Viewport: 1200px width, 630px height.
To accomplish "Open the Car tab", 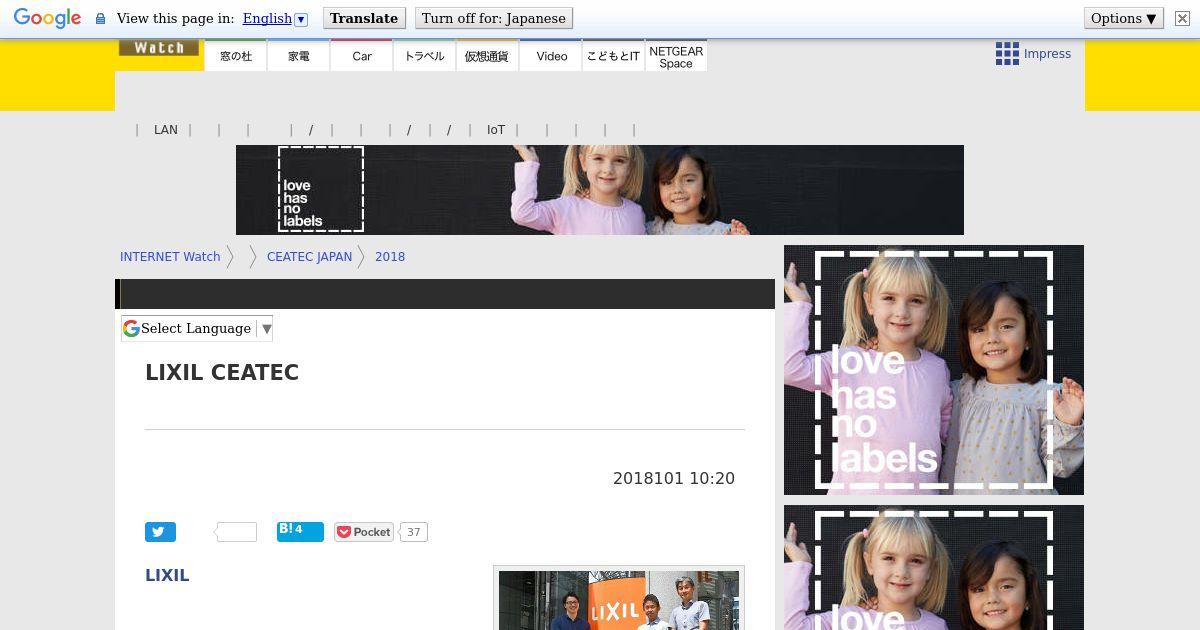I will click(x=362, y=56).
